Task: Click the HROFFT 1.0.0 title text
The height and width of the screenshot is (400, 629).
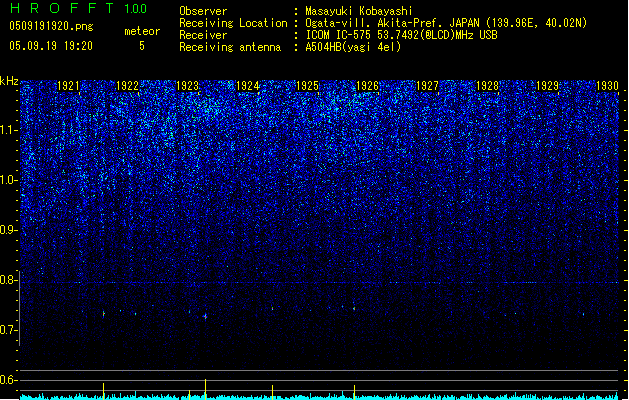Action: coord(79,8)
